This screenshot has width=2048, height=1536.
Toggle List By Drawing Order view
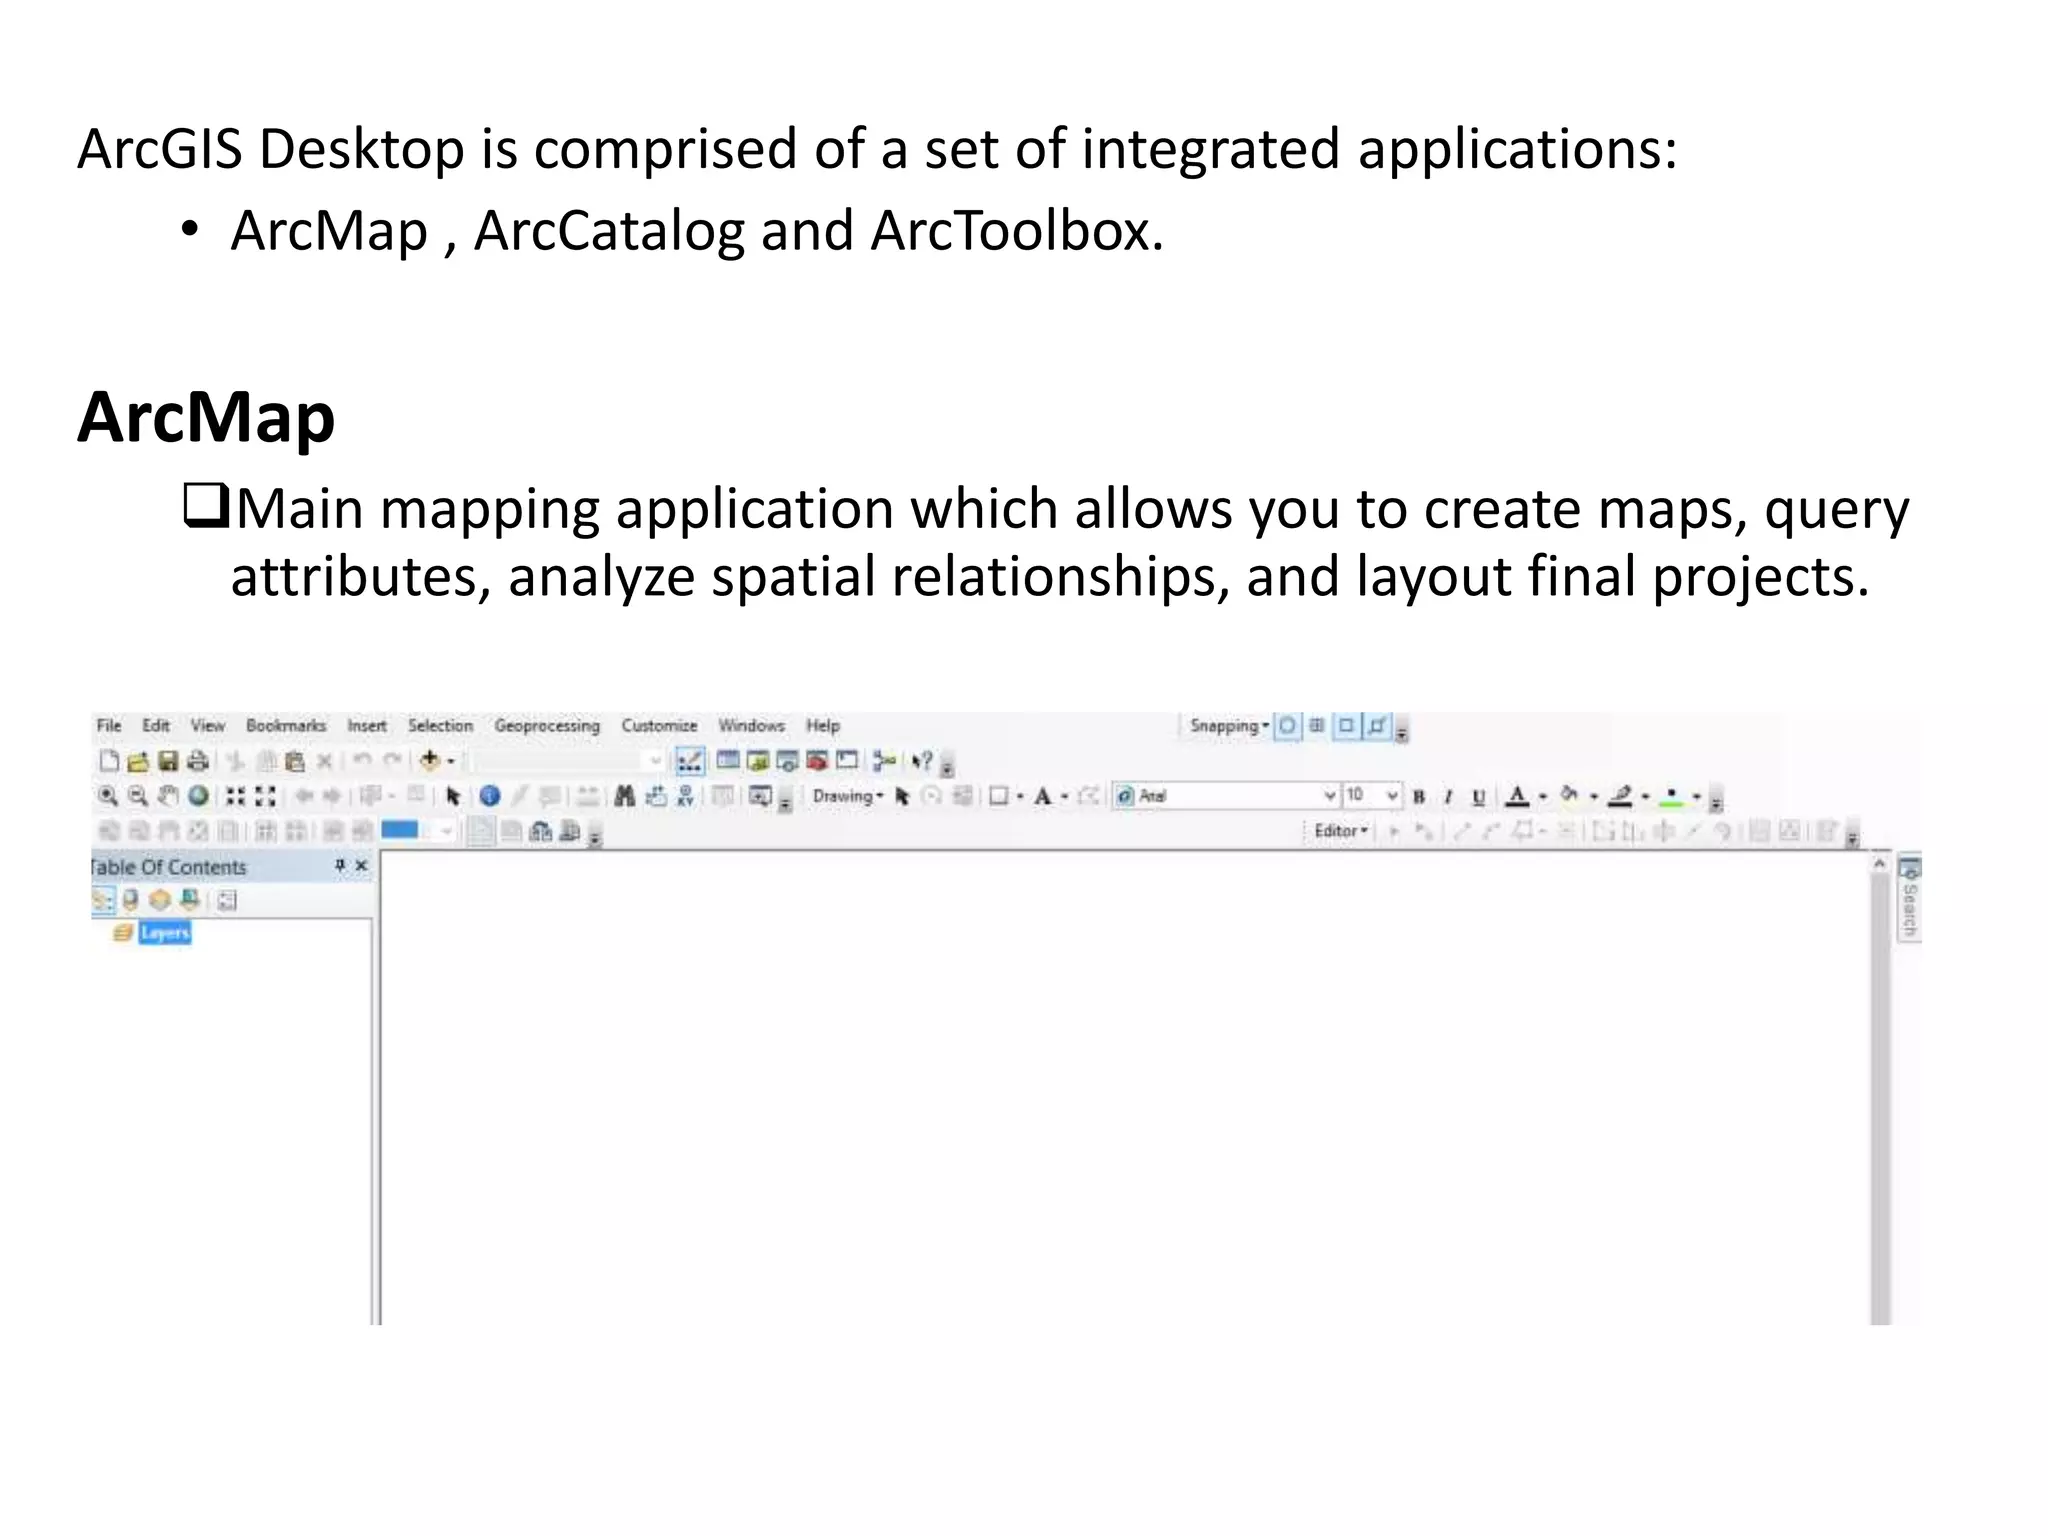click(102, 900)
